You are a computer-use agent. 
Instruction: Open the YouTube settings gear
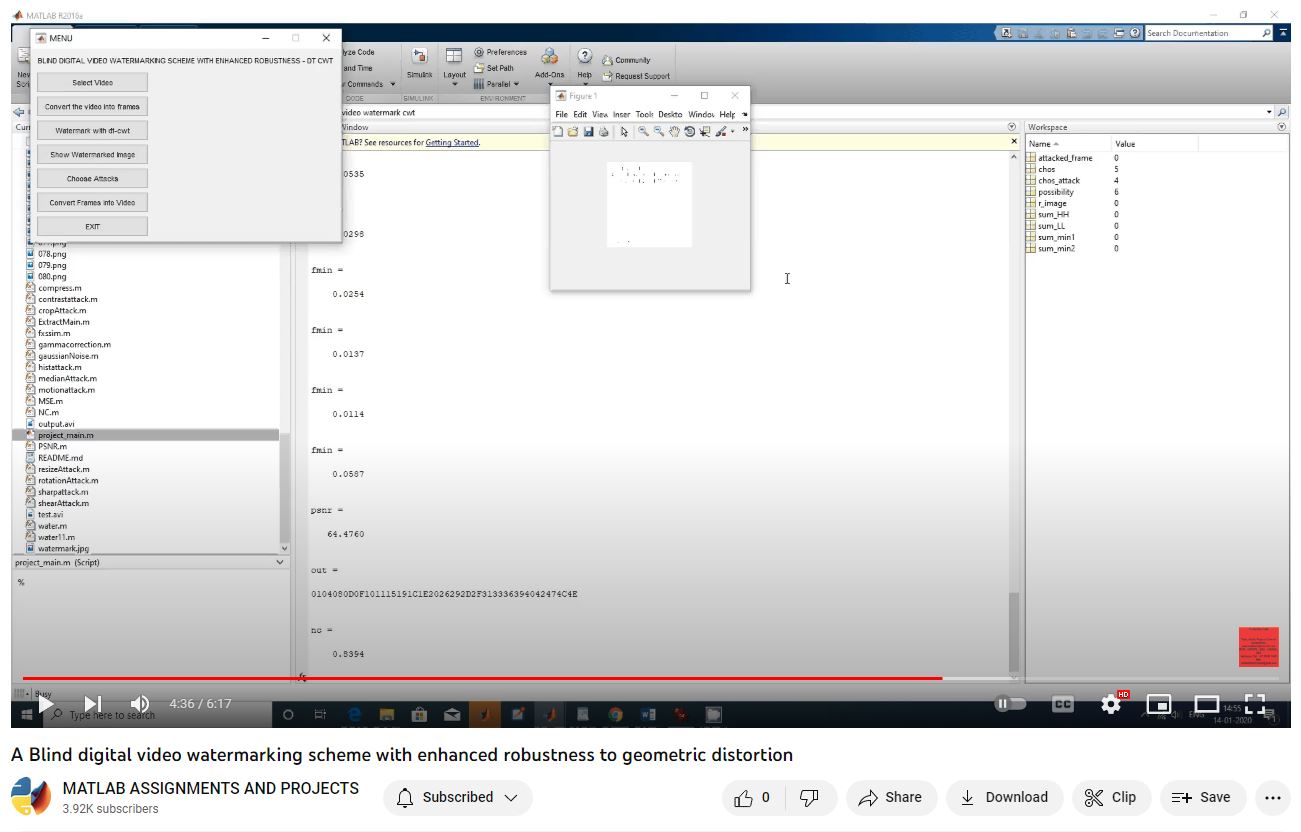coord(1111,704)
